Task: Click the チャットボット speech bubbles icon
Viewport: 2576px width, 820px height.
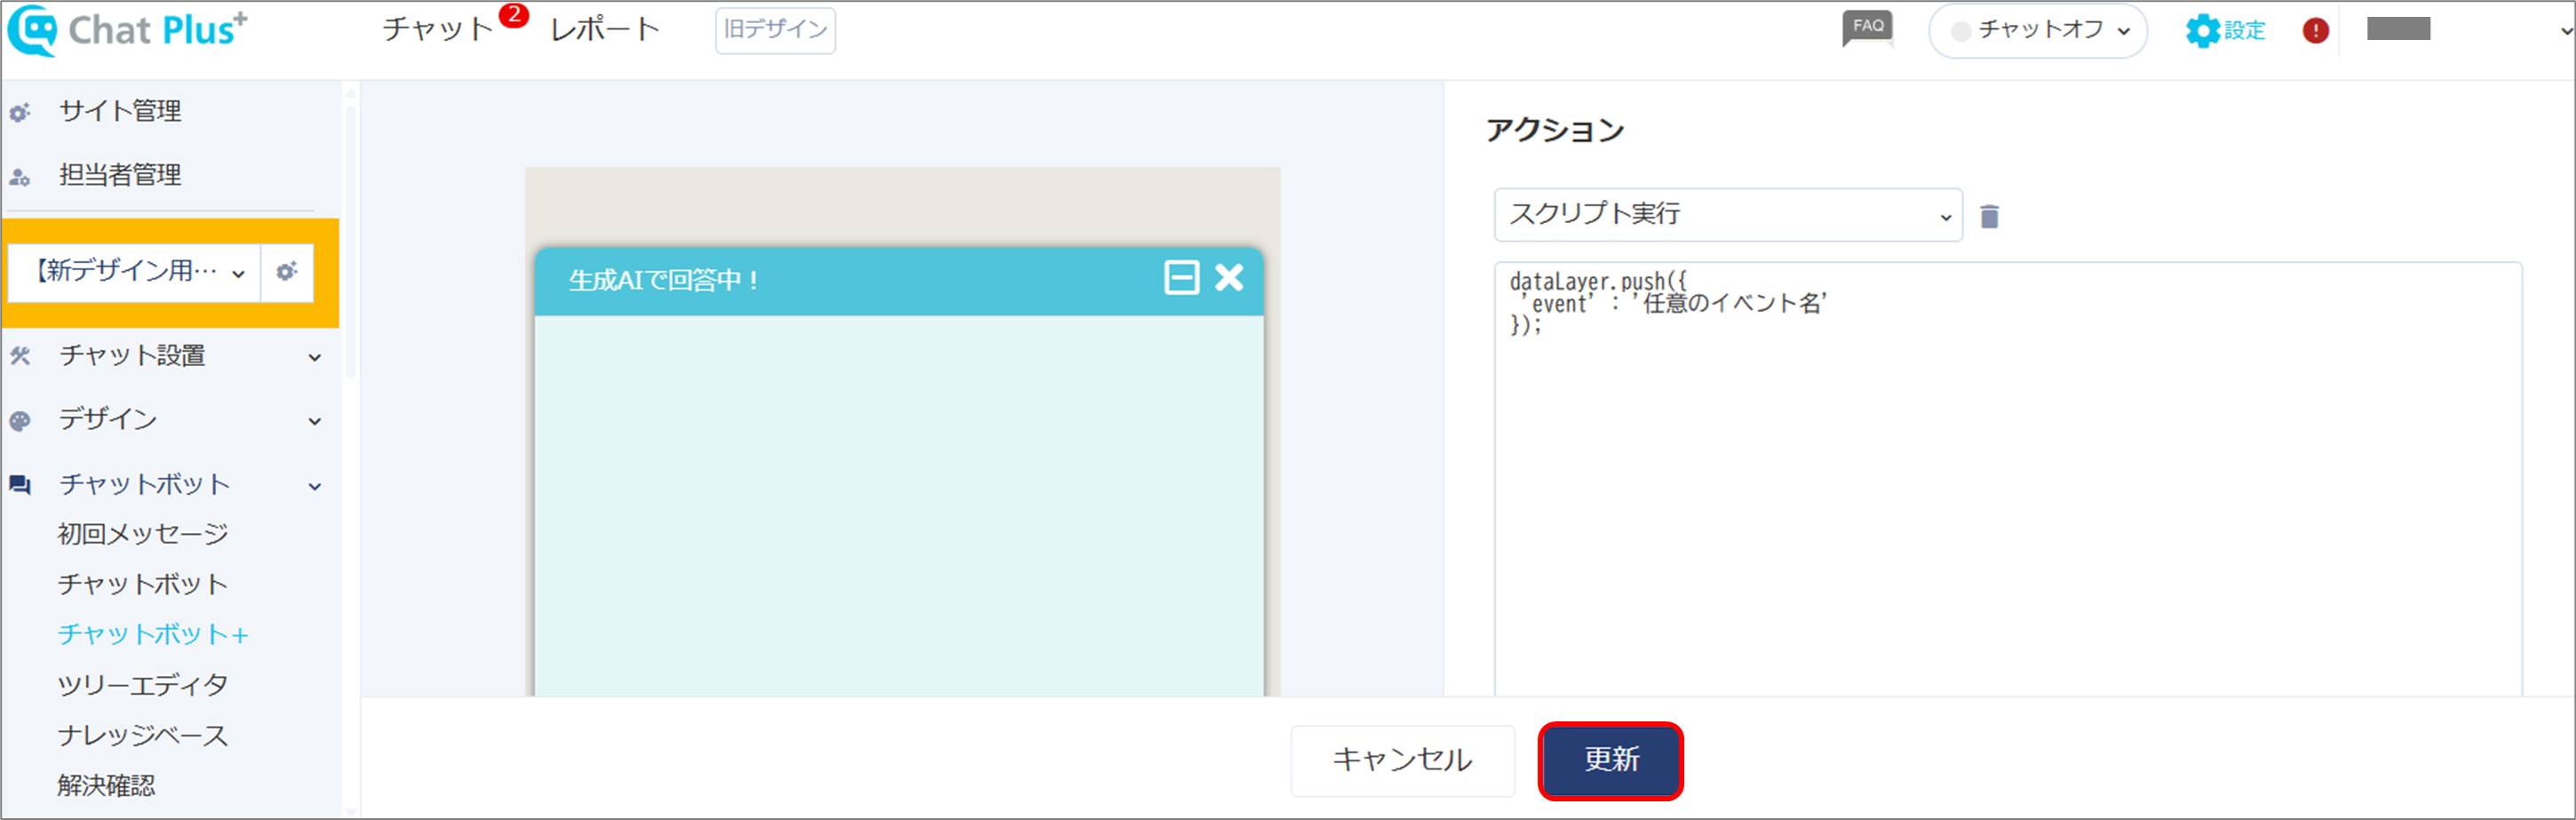Action: click(x=20, y=485)
